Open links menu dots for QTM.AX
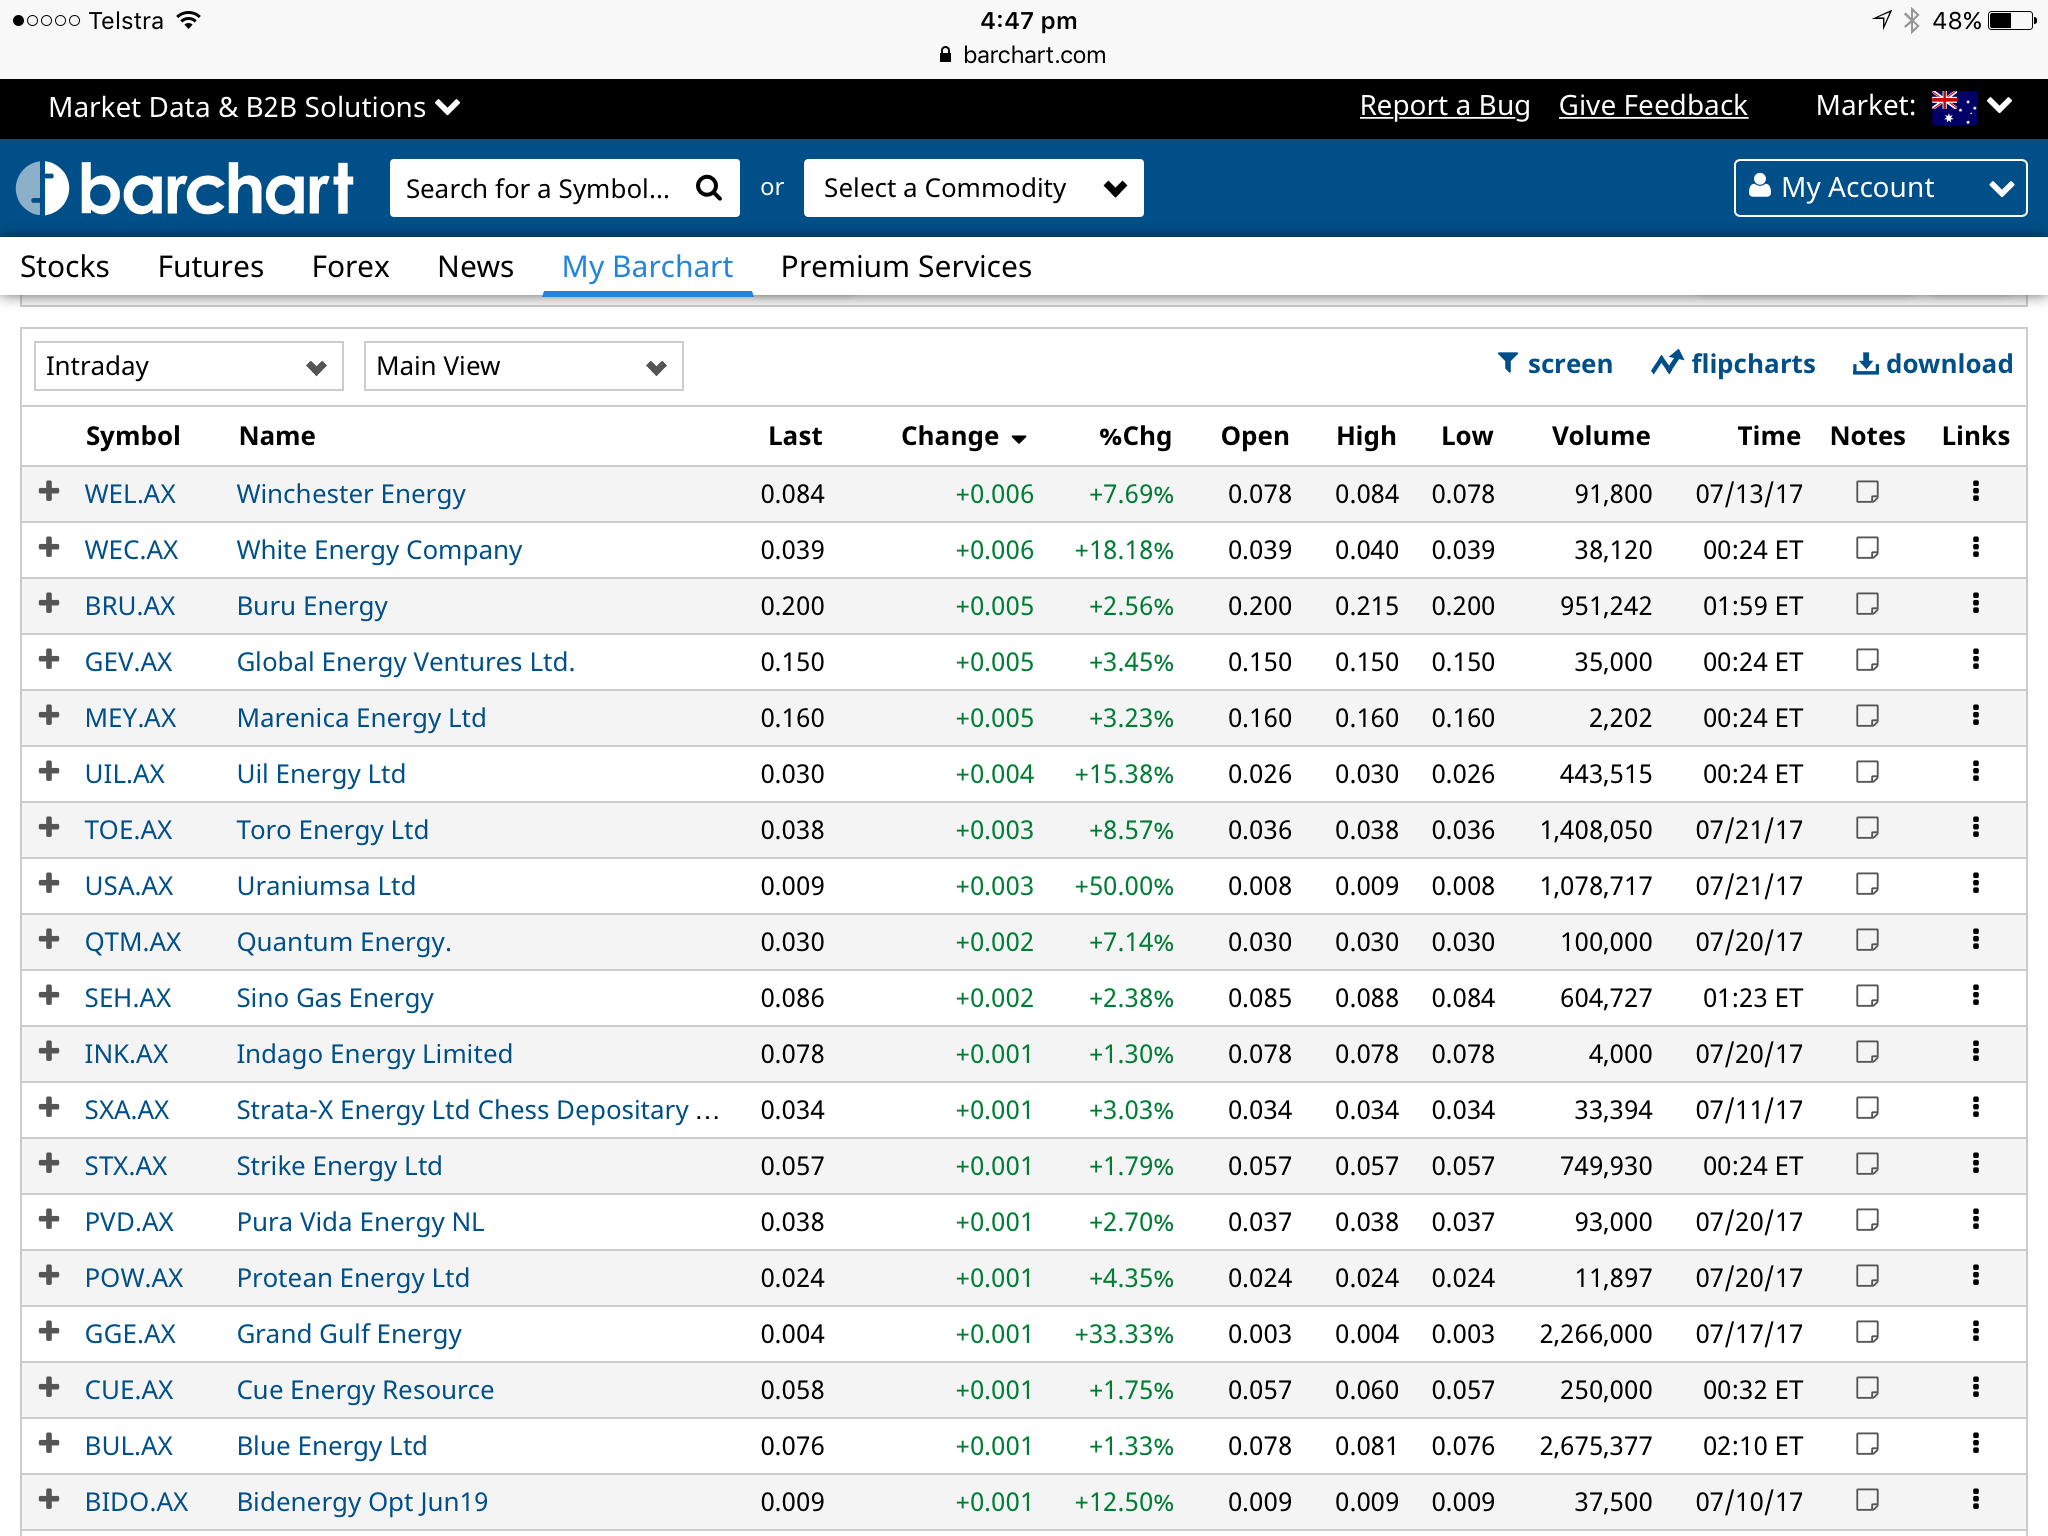The width and height of the screenshot is (2048, 1536). (x=1976, y=939)
